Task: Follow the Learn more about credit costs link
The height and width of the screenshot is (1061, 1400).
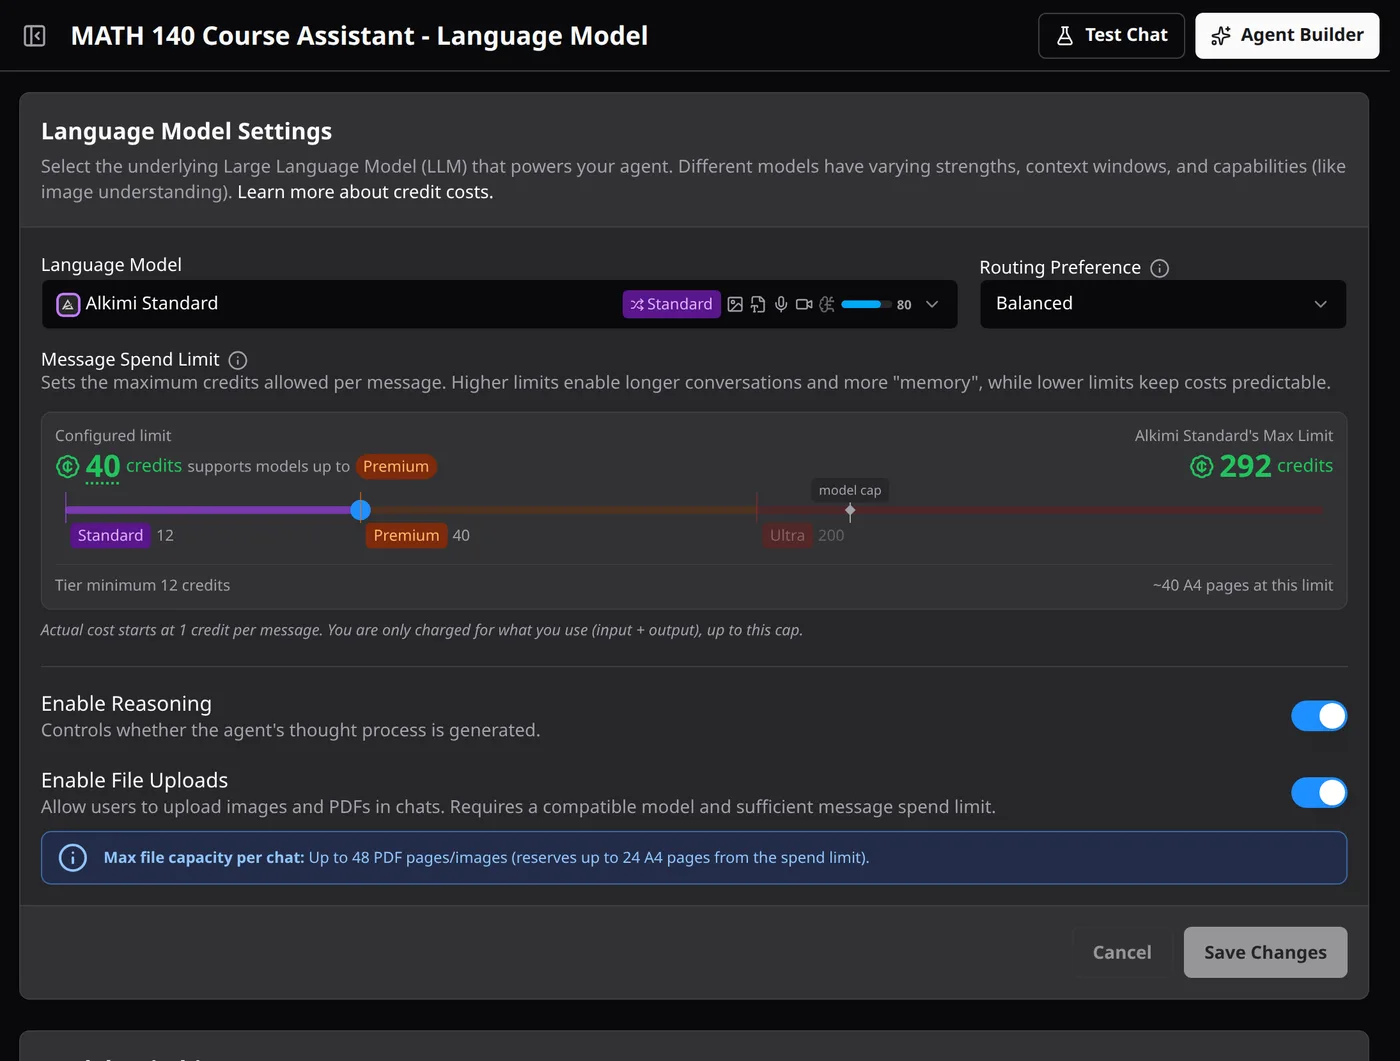Action: coord(365,192)
